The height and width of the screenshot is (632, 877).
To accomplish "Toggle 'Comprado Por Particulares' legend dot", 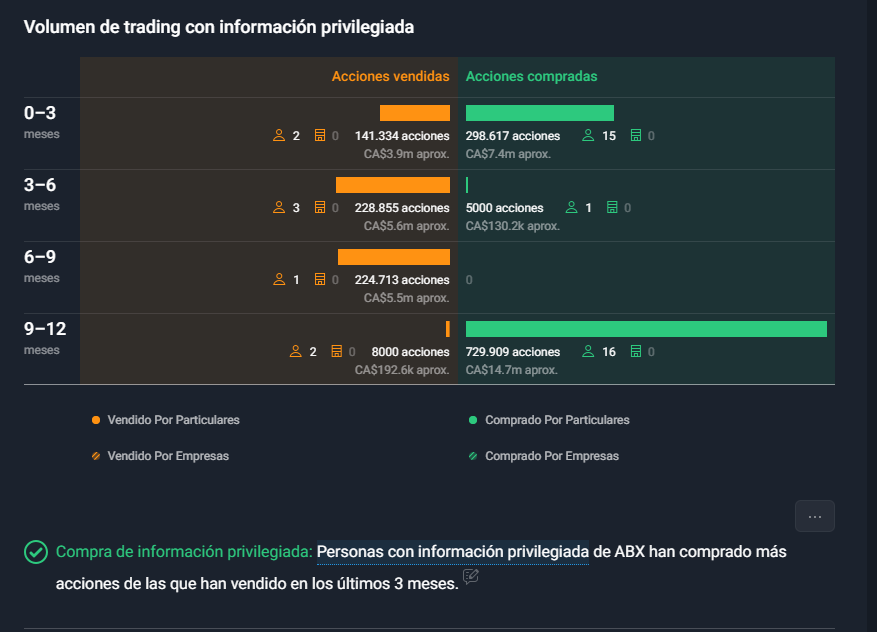I will [x=473, y=420].
